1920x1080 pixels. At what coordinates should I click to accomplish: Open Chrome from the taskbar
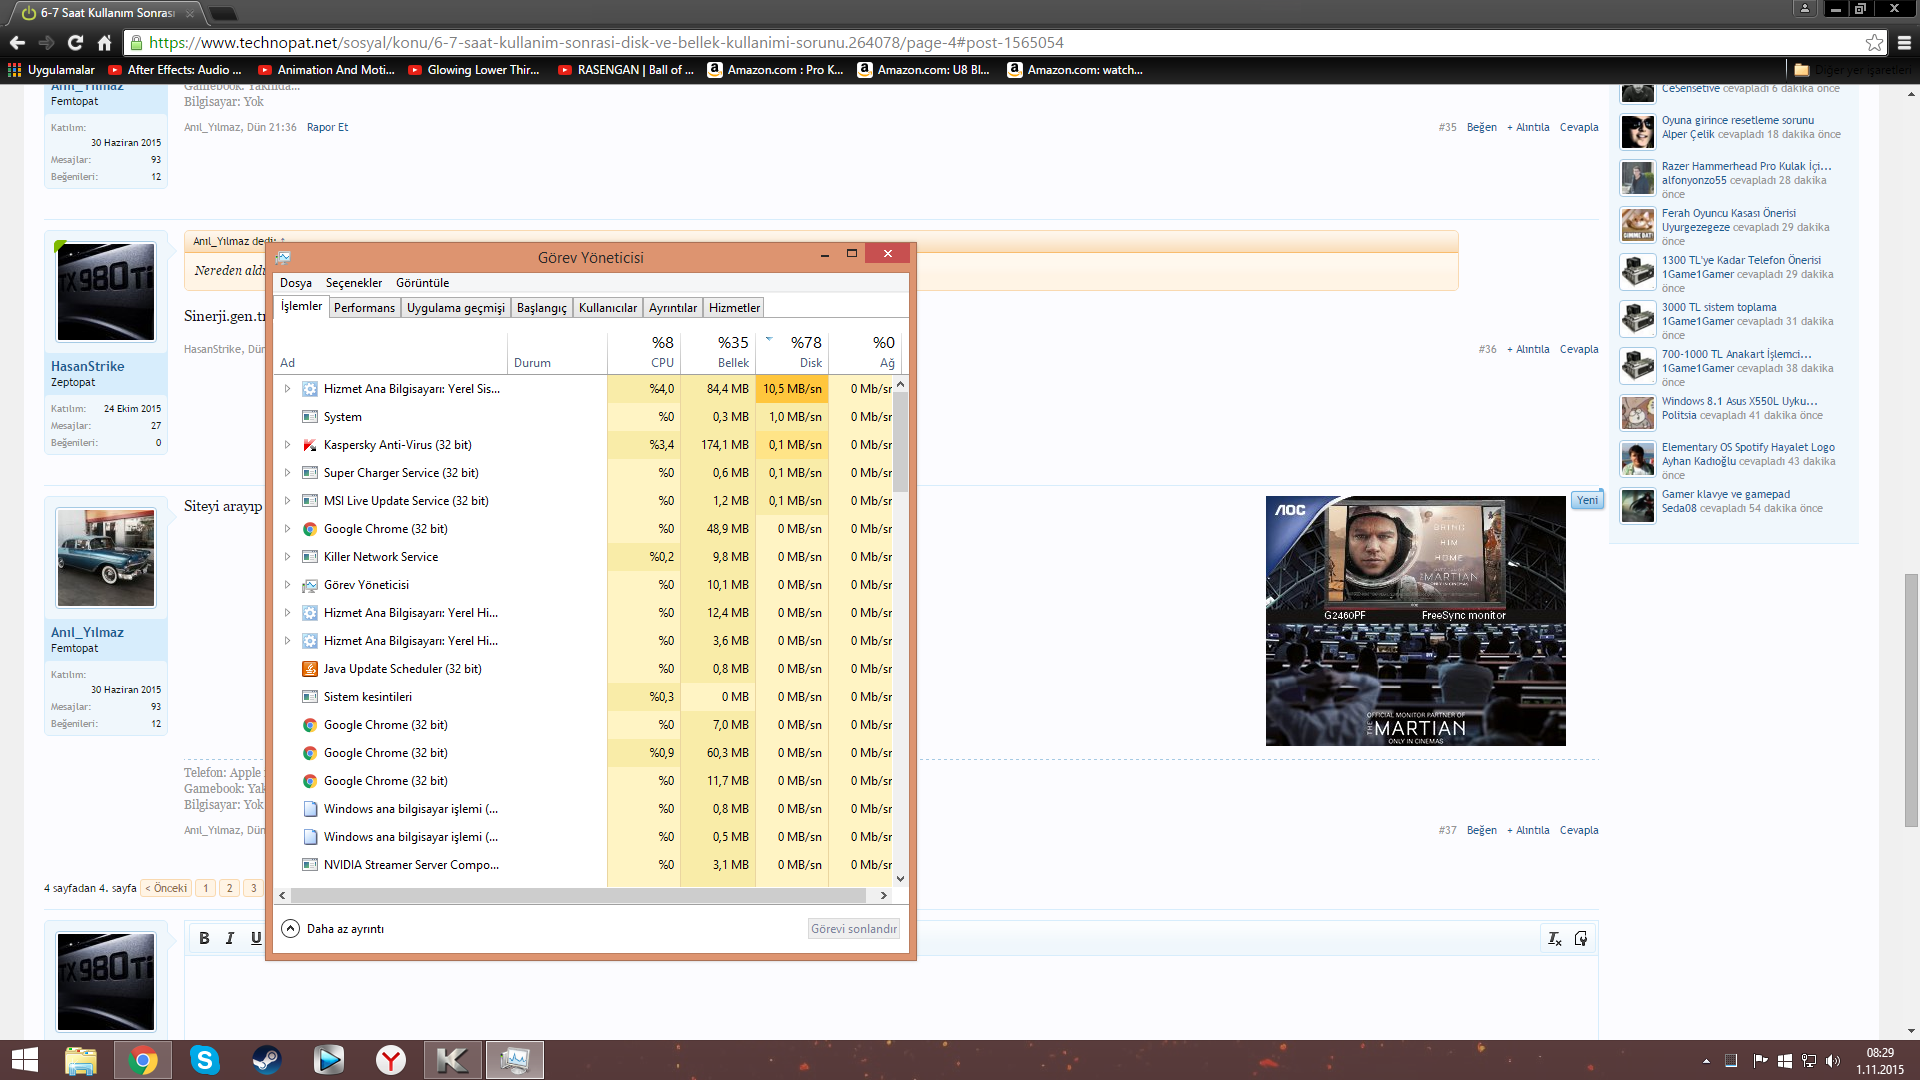[143, 1060]
